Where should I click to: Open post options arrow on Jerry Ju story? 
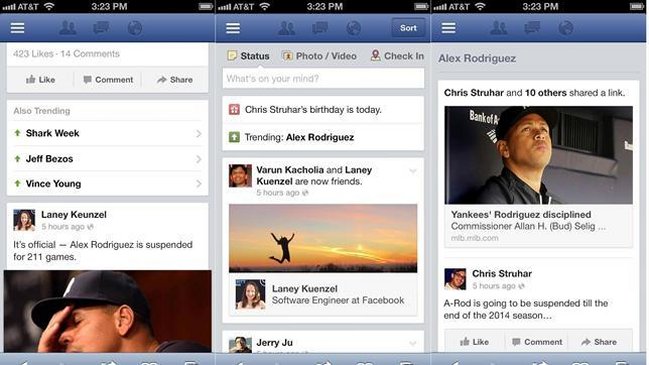point(413,343)
